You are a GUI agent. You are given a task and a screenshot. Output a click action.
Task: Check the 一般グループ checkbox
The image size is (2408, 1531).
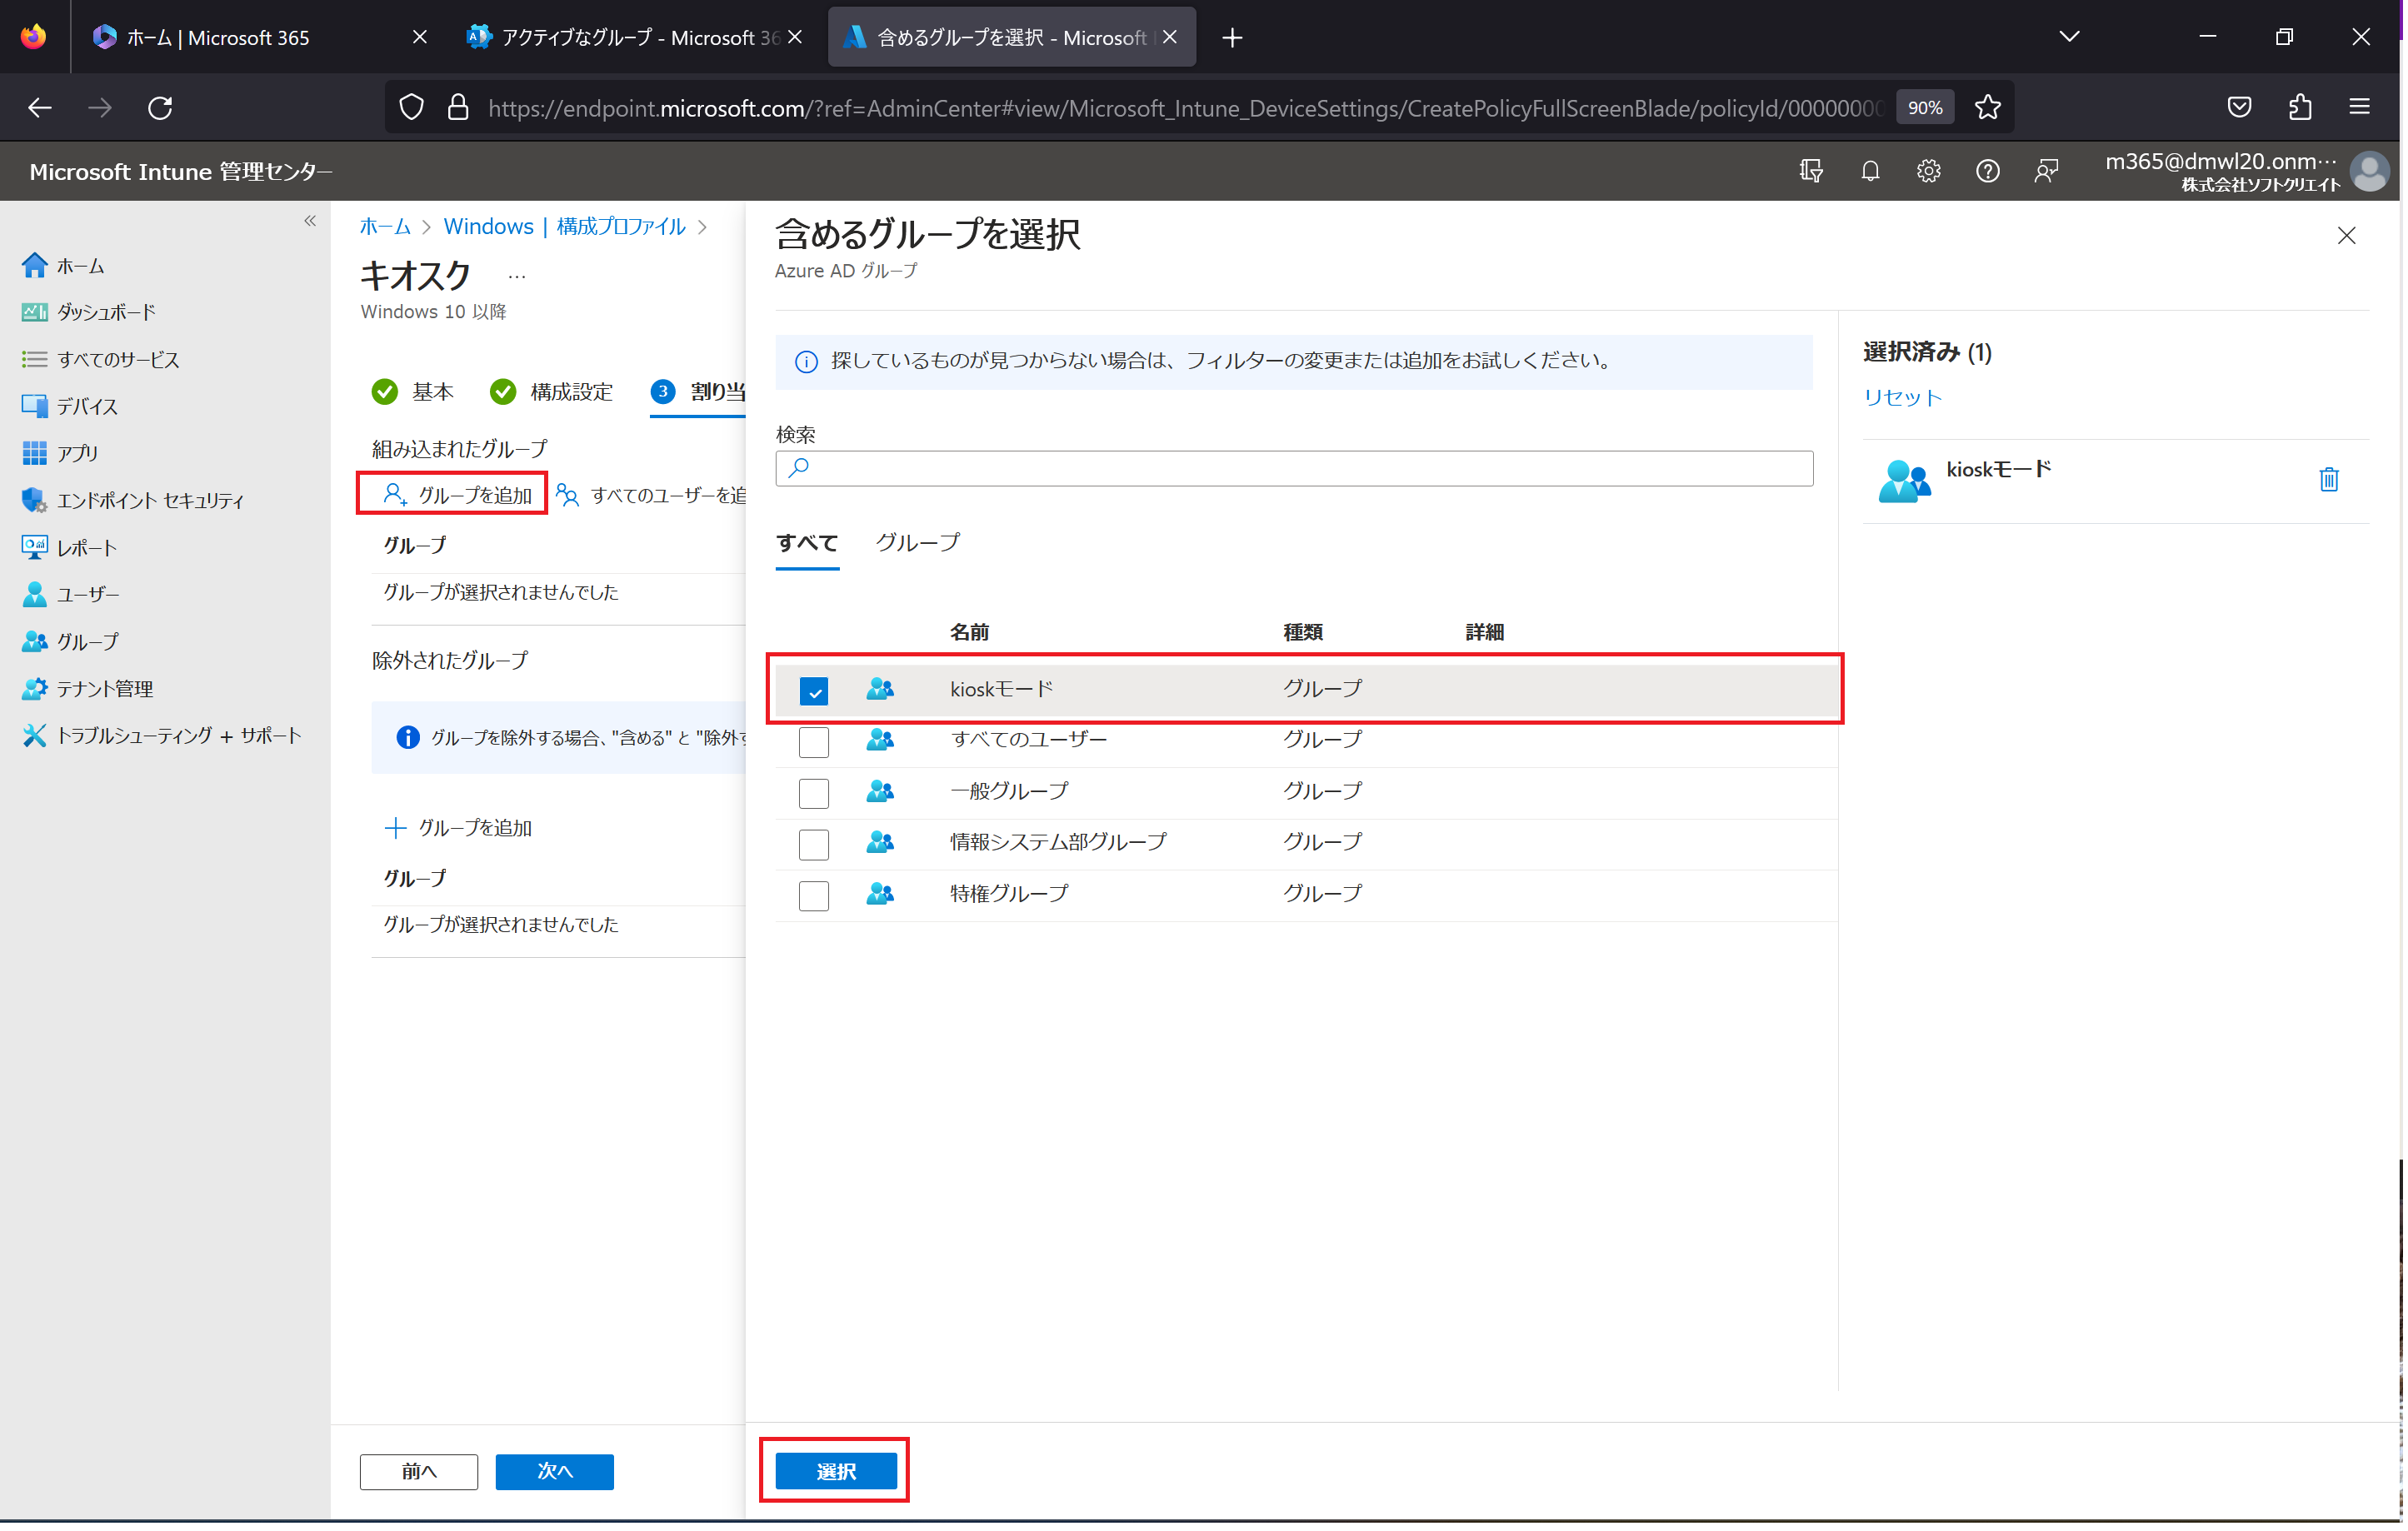812,791
